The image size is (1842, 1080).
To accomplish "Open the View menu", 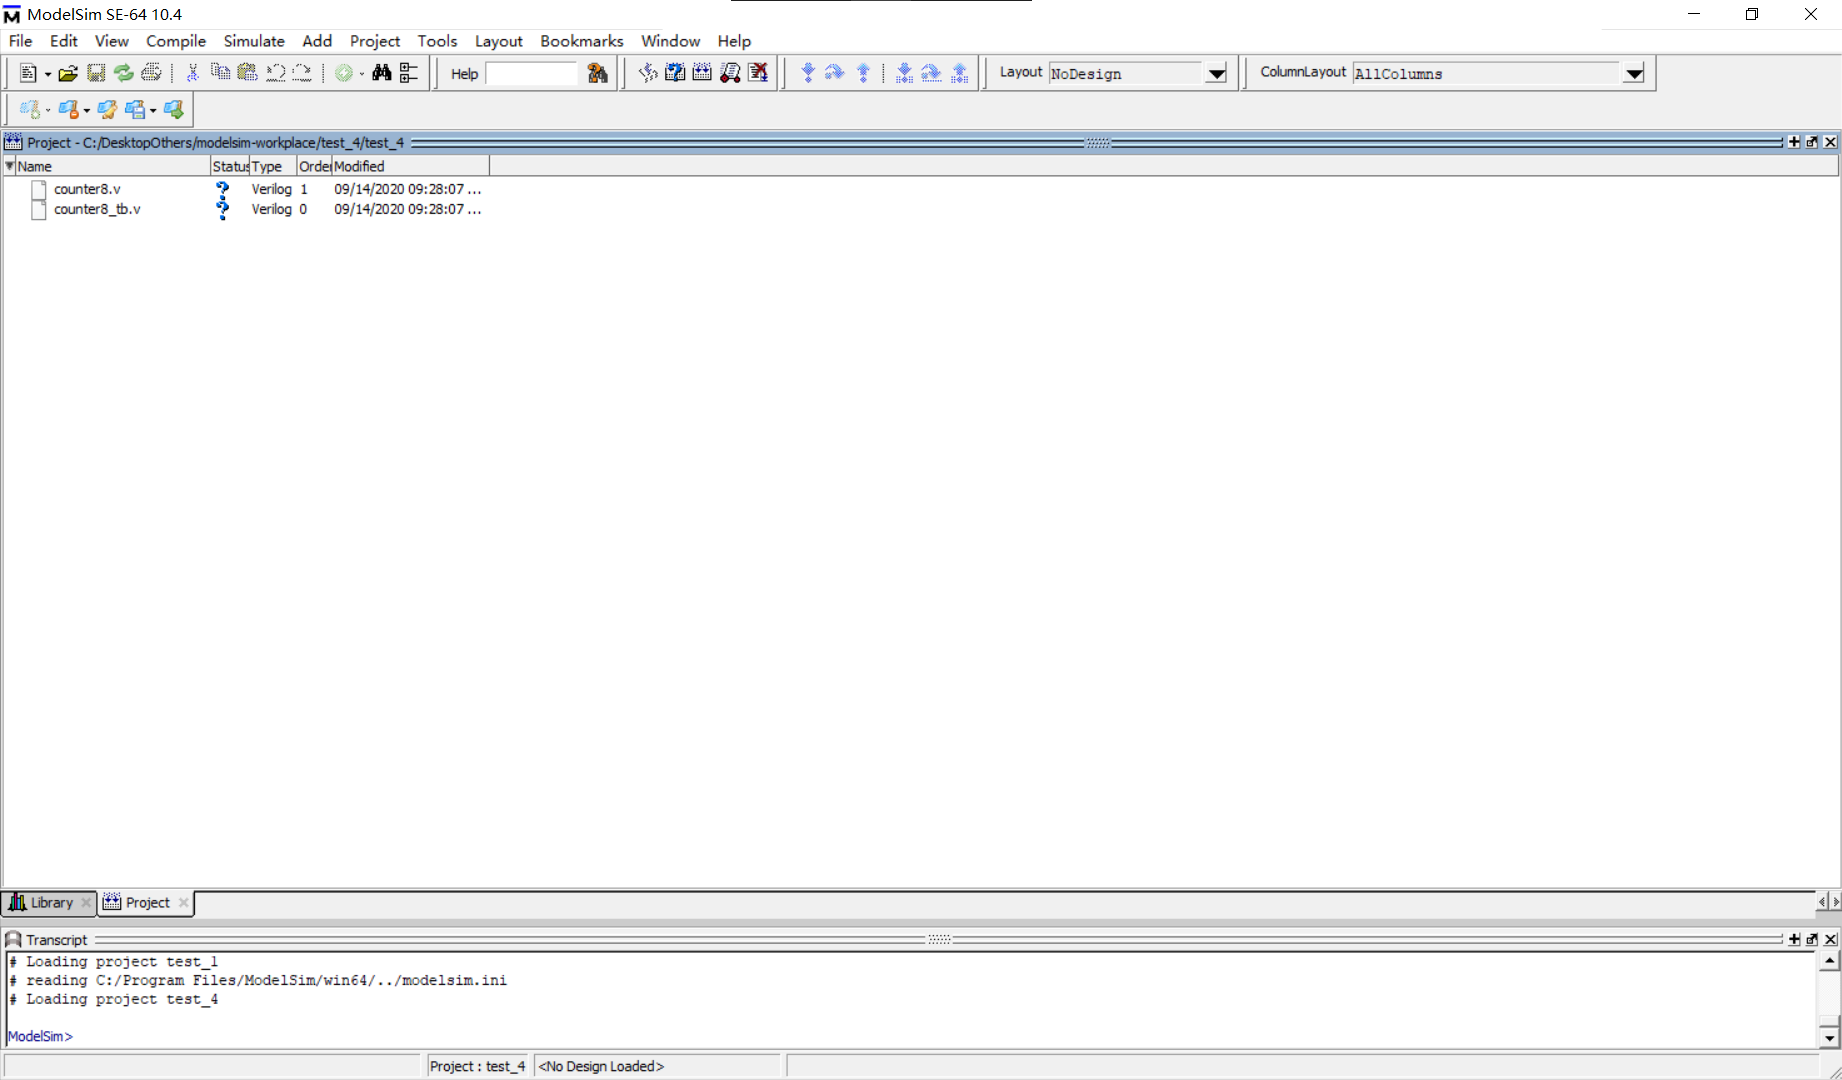I will coord(112,41).
